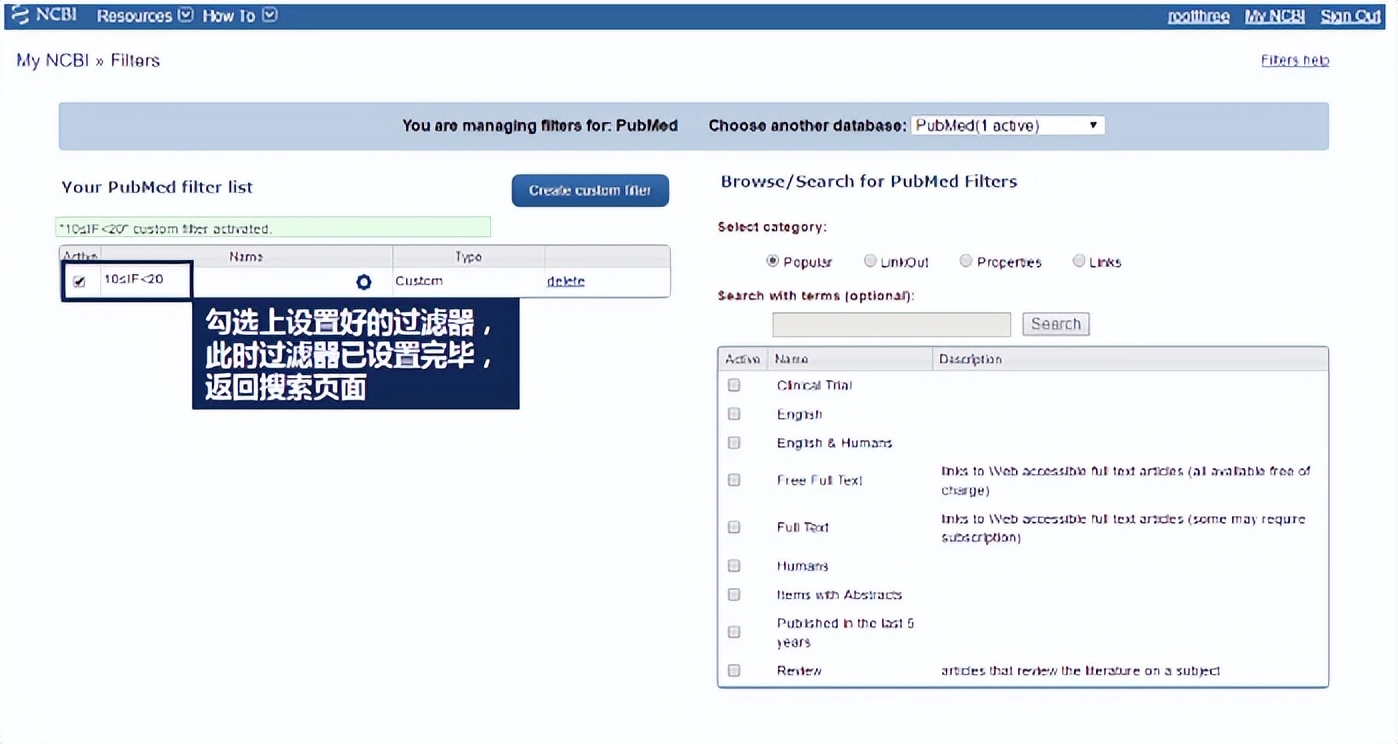Open the Filters help link
1398x744 pixels.
(x=1295, y=60)
